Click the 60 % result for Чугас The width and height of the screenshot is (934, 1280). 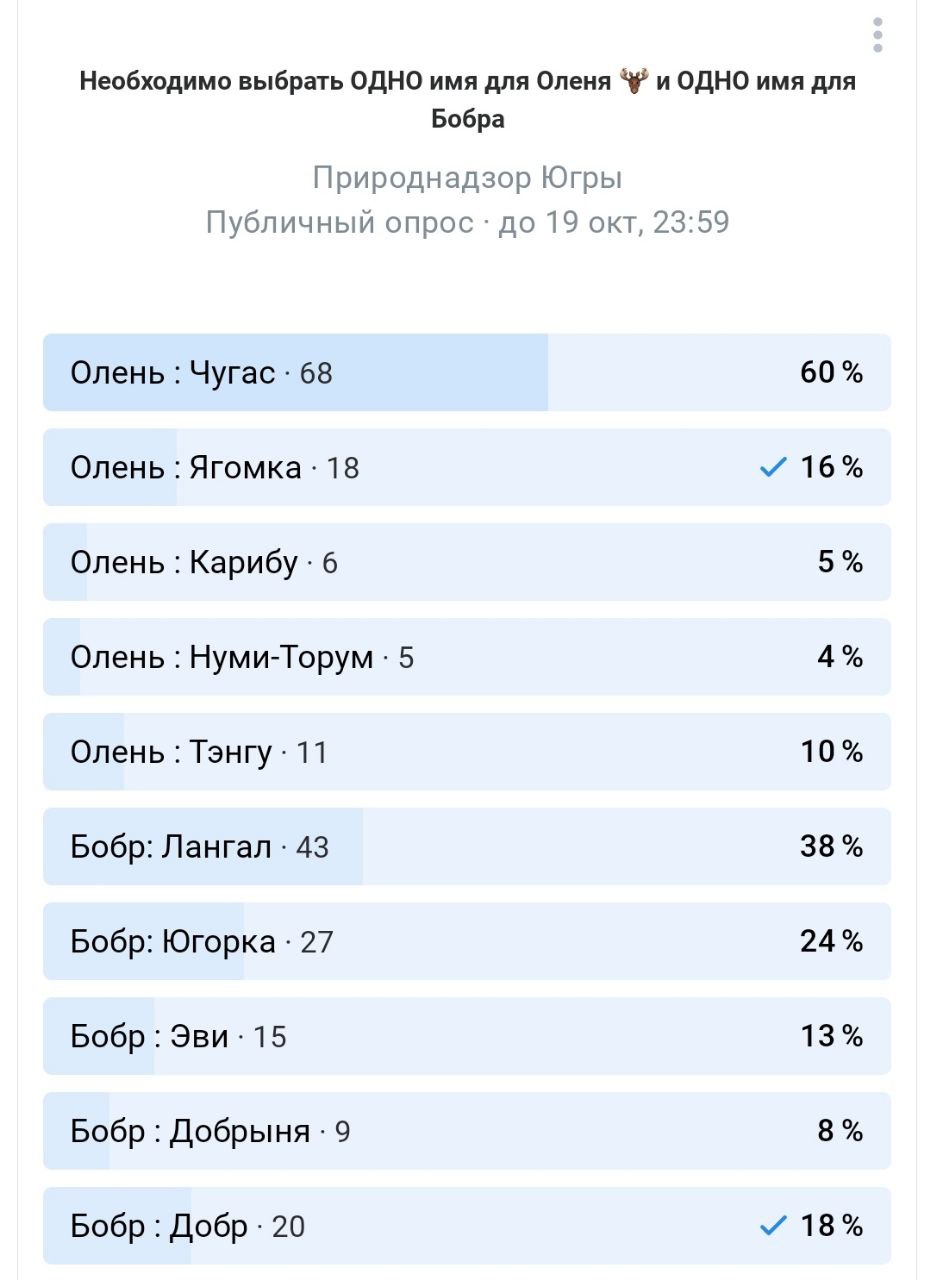click(x=831, y=373)
